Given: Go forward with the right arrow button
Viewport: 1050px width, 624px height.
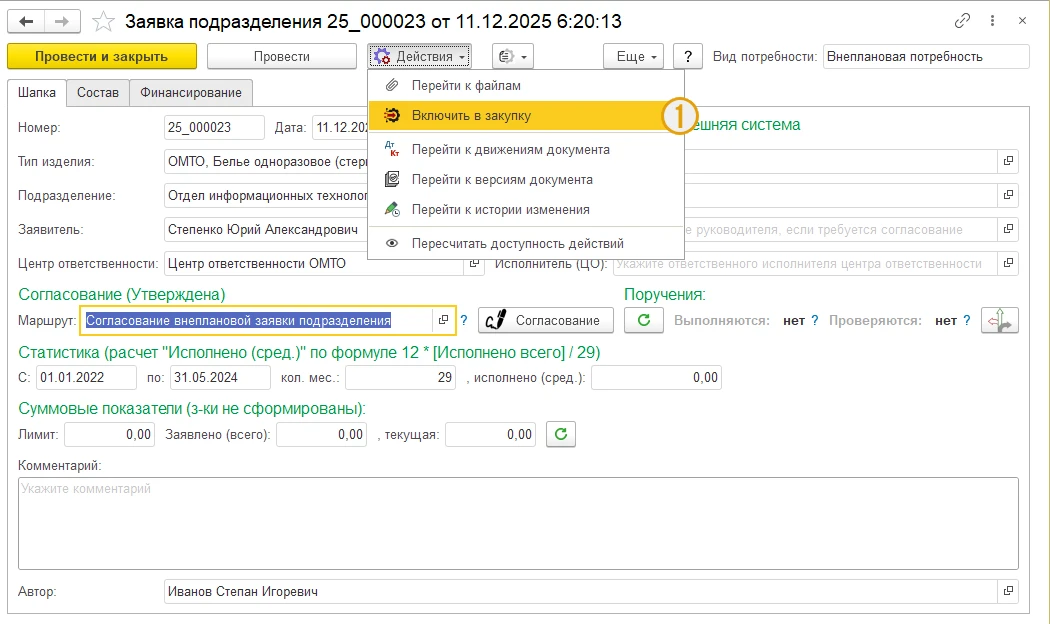Looking at the screenshot, I should (x=62, y=21).
